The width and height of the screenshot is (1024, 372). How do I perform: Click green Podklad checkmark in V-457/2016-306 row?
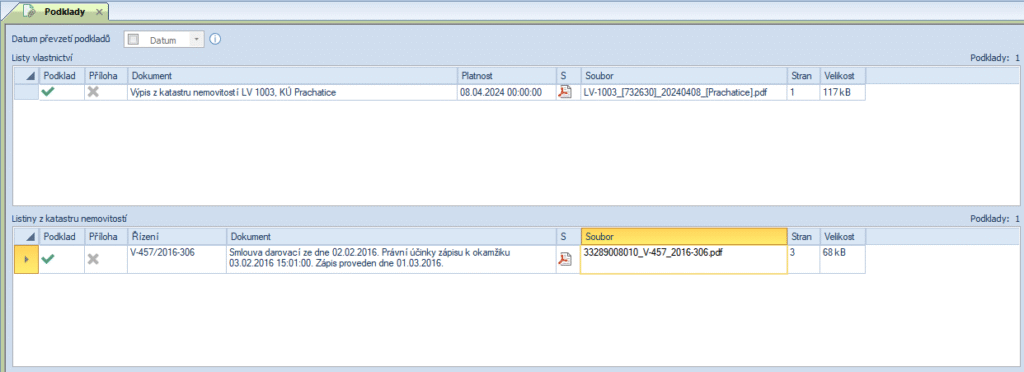tap(48, 259)
